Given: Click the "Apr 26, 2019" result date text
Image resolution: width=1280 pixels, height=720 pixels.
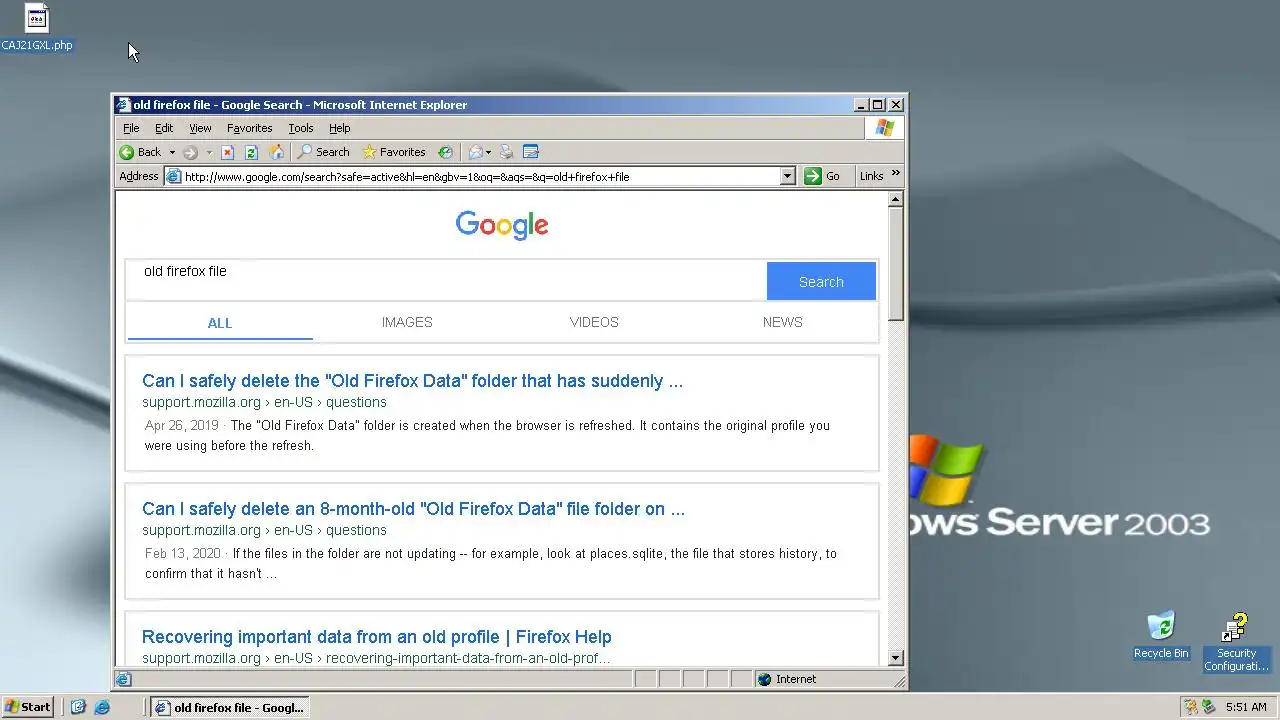Looking at the screenshot, I should tap(181, 425).
